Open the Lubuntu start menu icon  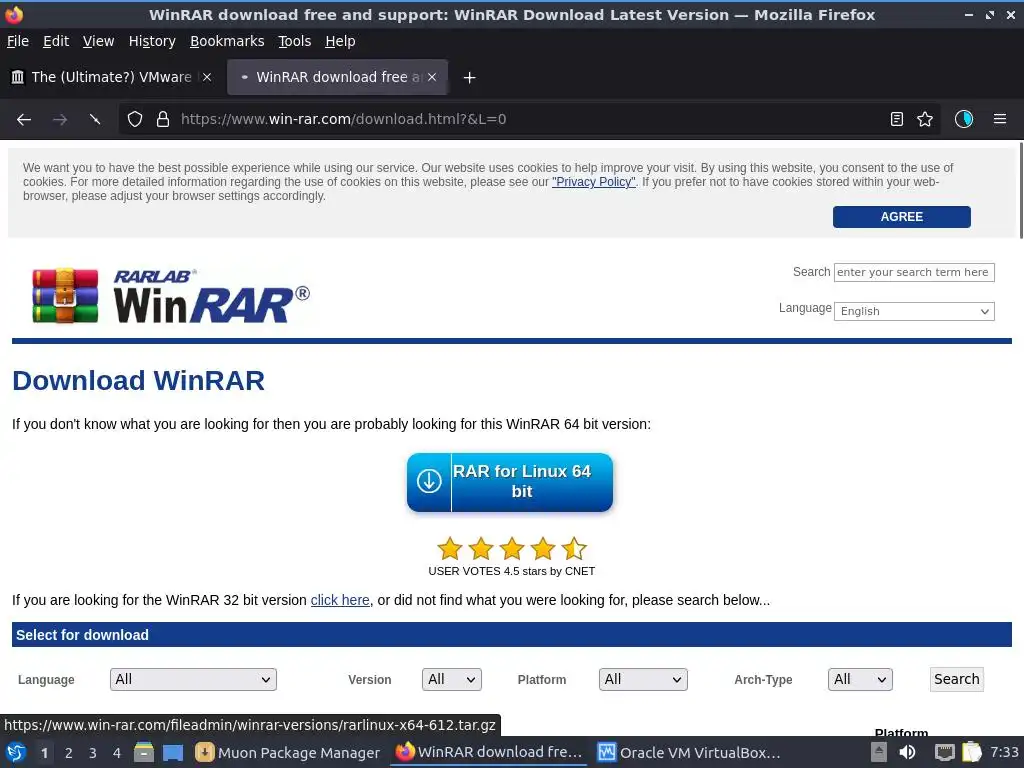16,752
